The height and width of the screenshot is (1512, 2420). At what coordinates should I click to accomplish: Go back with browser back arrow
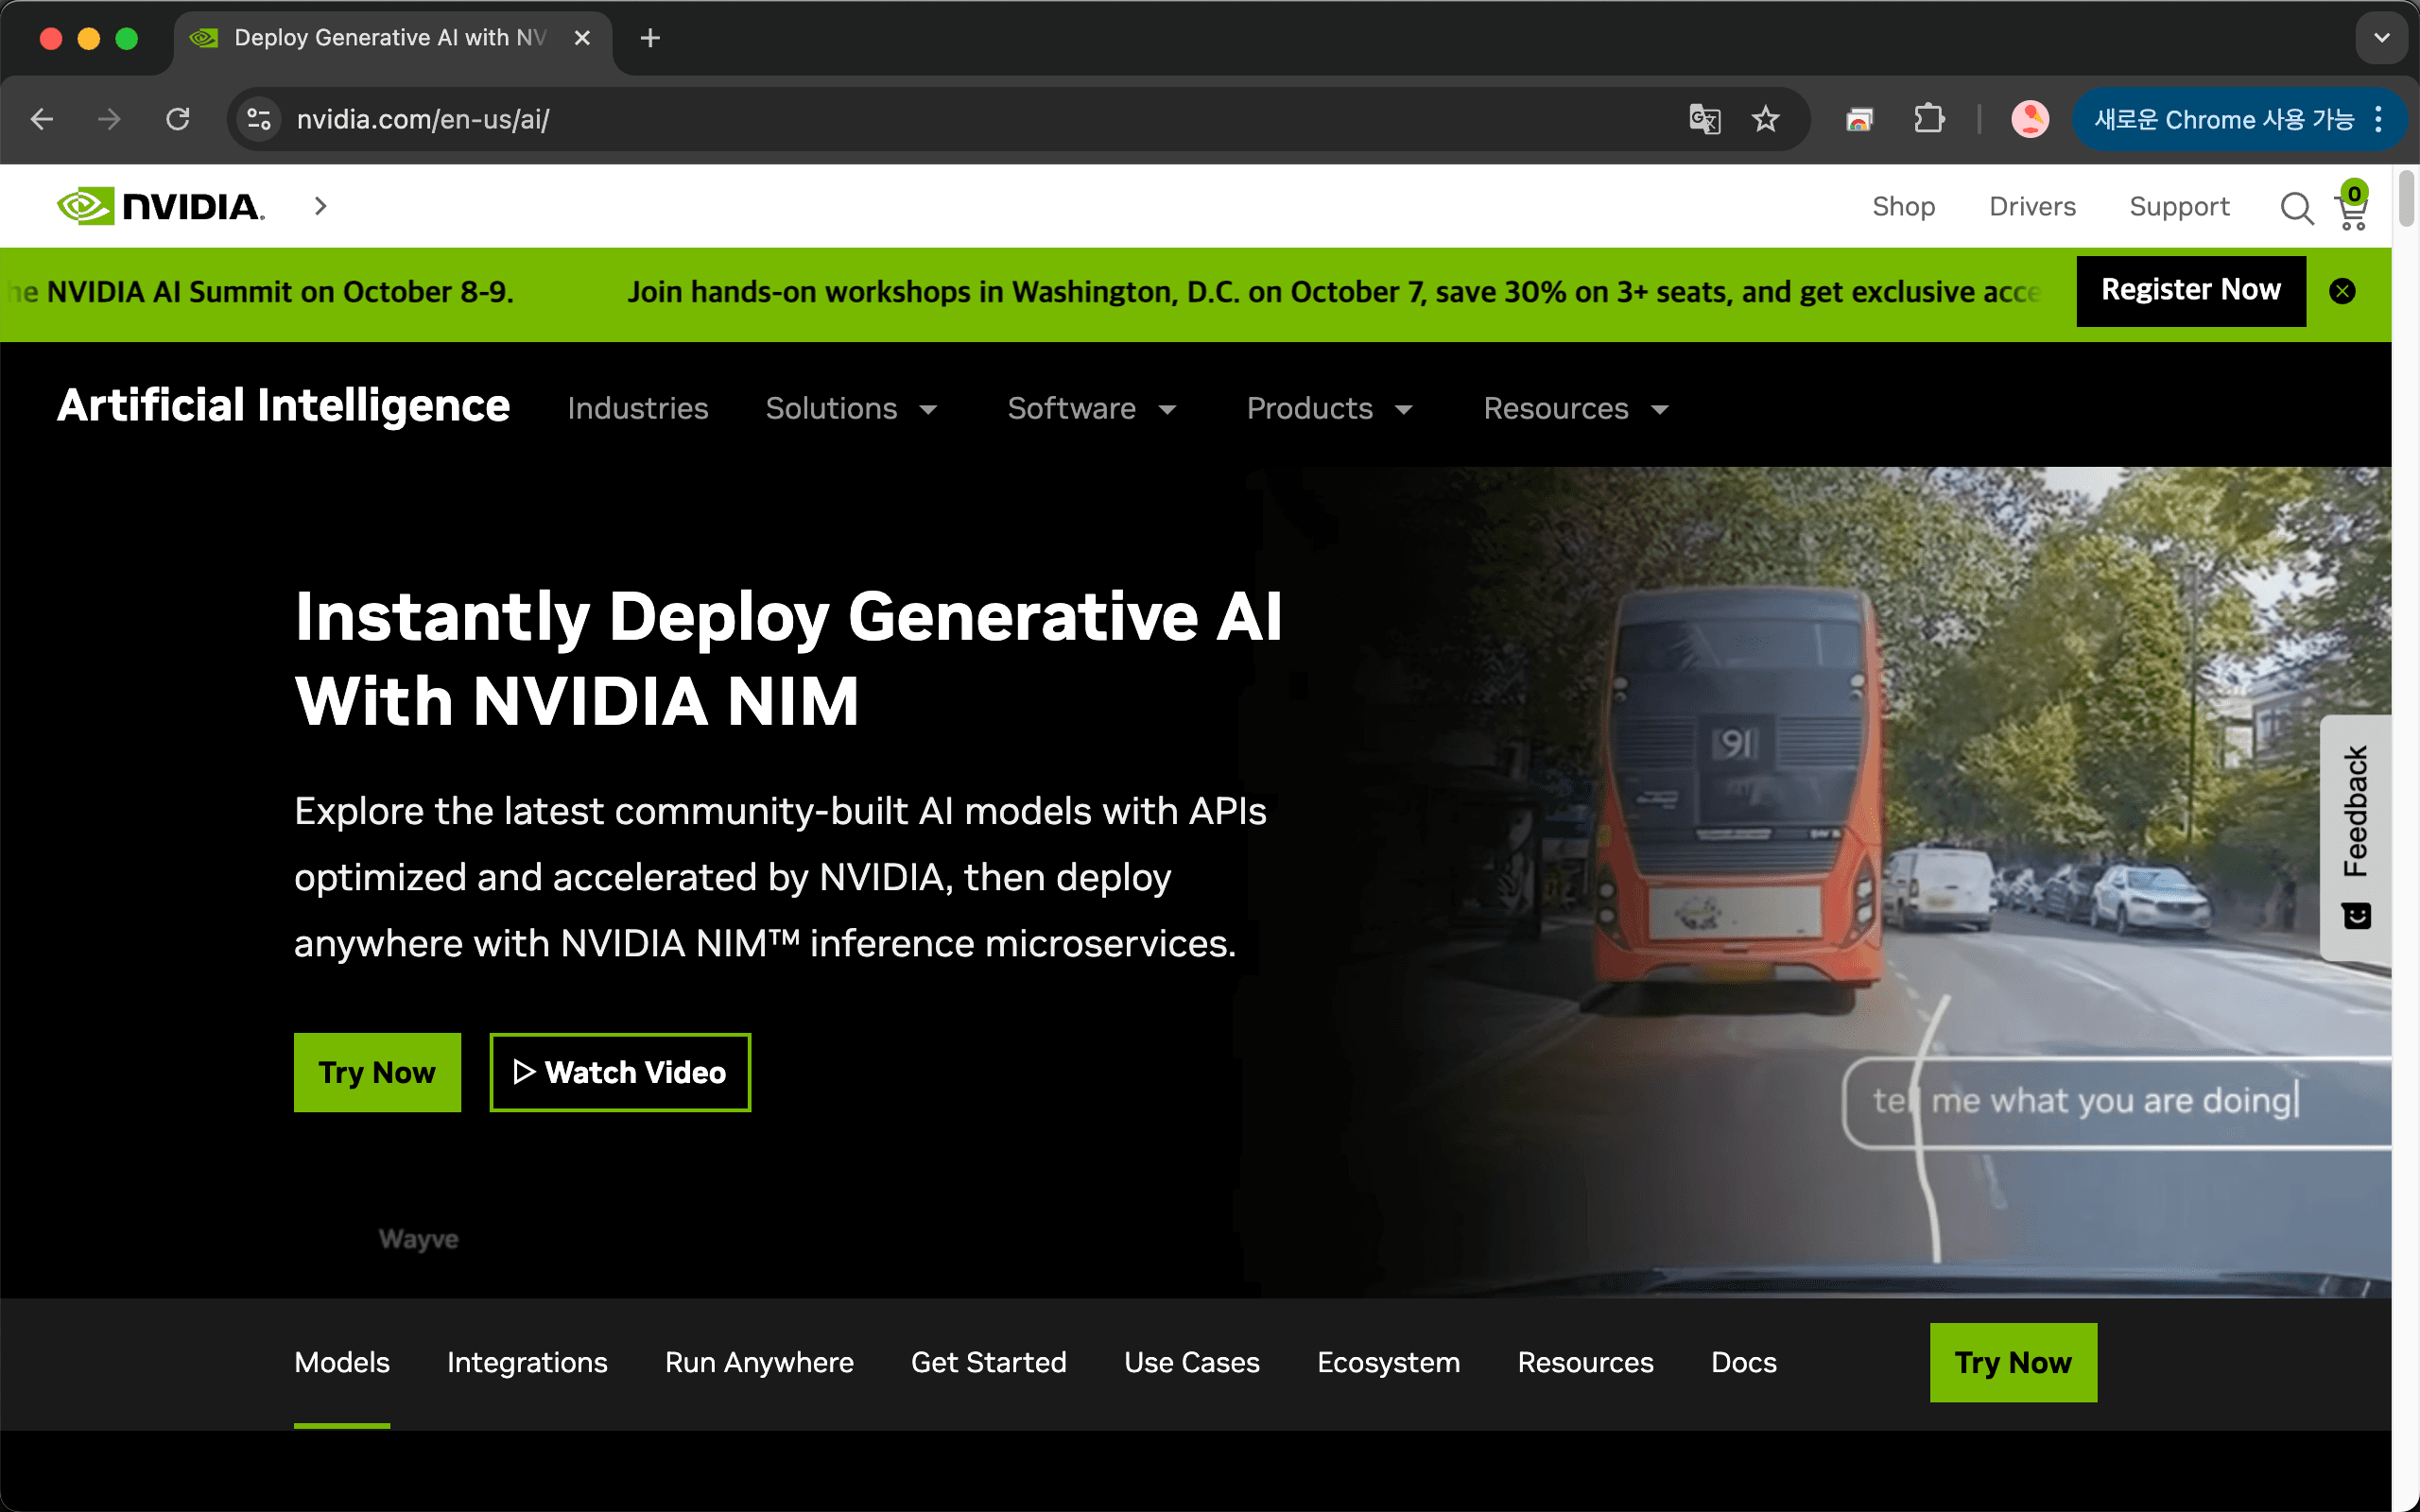pyautogui.click(x=42, y=119)
